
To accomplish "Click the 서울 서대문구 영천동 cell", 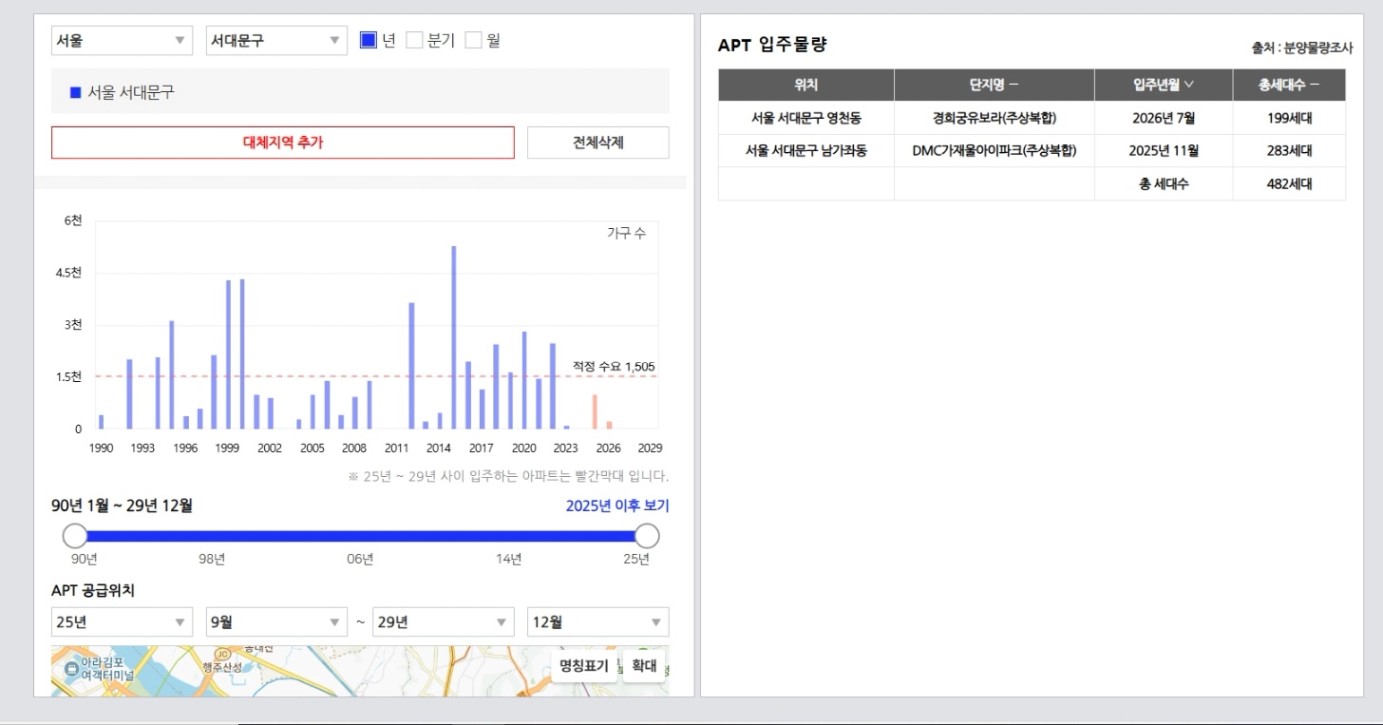I will point(806,118).
